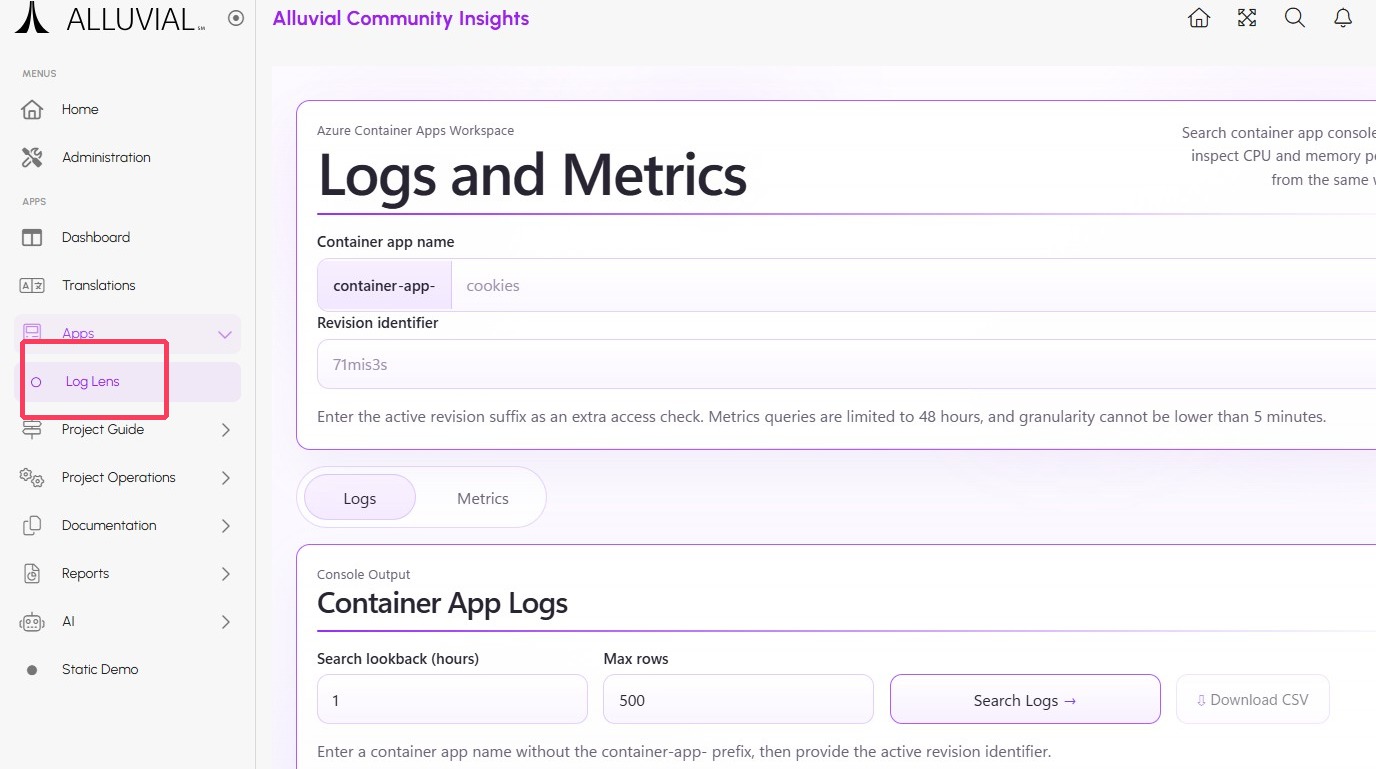The width and height of the screenshot is (1376, 769).
Task: Click the Project Operations gears icon
Action: 32,477
